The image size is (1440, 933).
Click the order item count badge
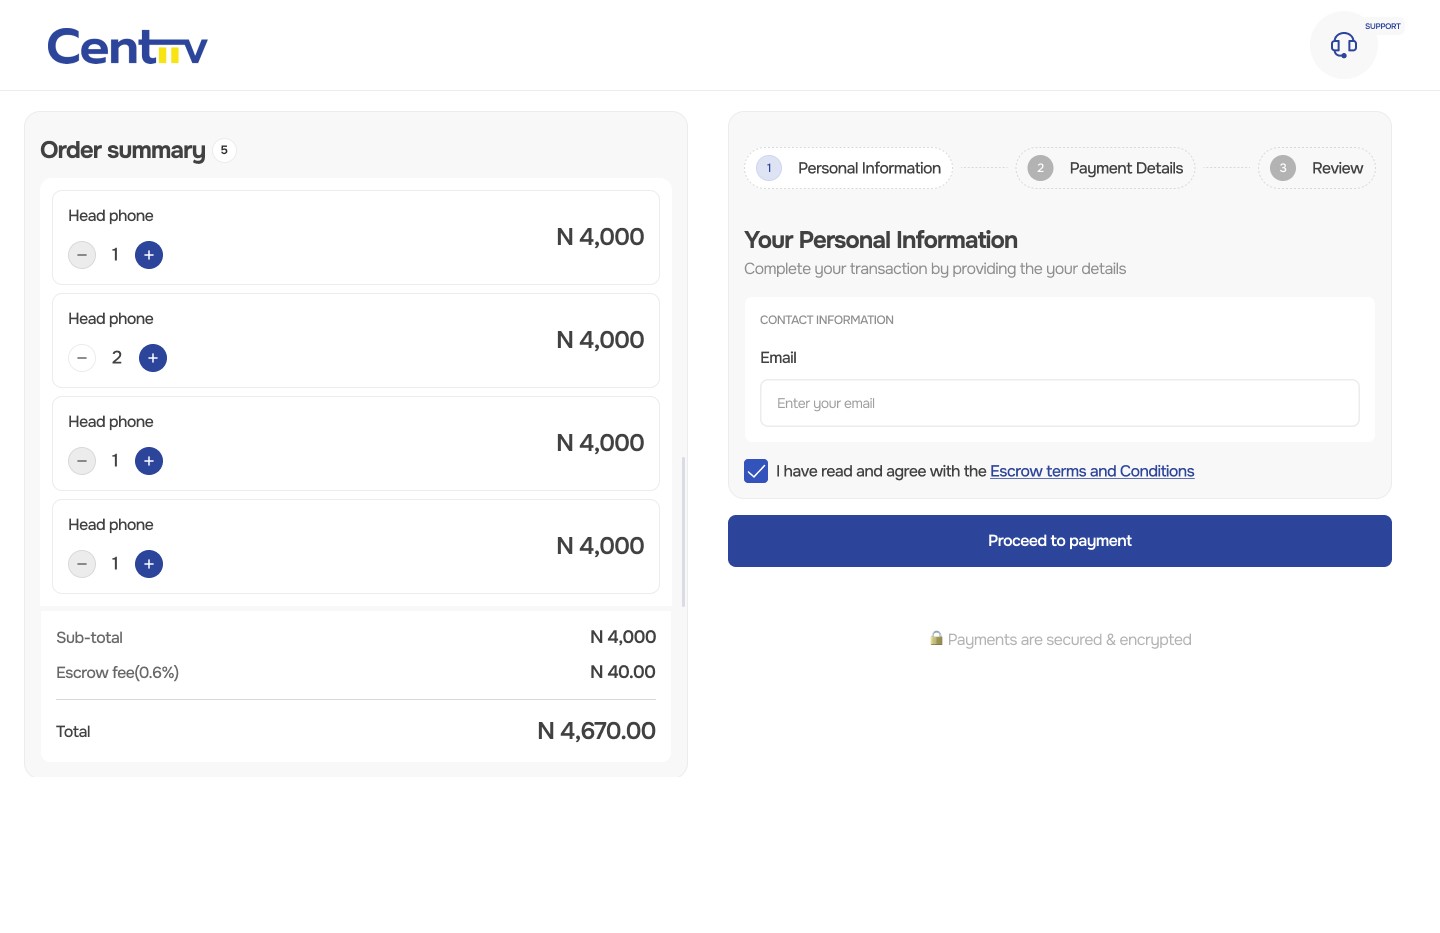coord(224,150)
